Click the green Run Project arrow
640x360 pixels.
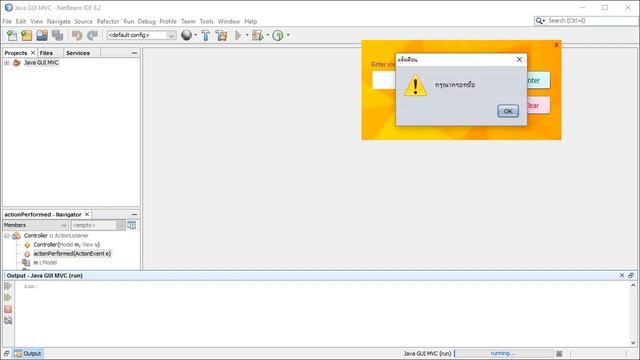238,36
